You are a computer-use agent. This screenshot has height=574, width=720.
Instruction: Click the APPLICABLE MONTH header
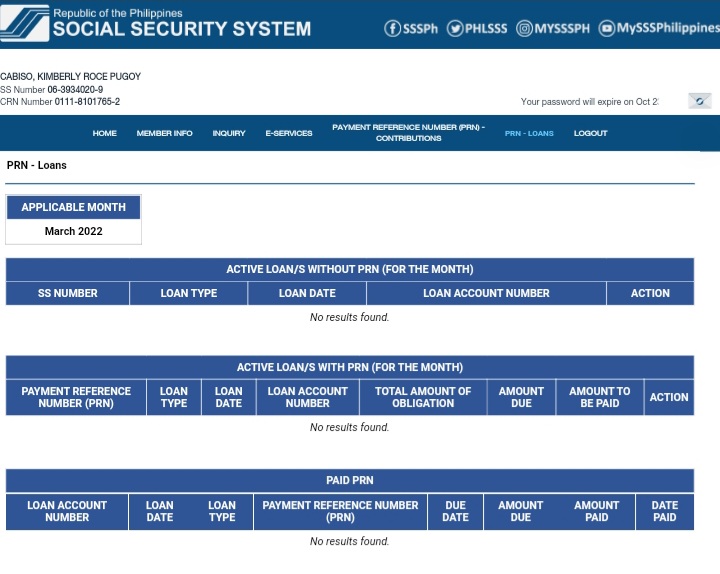point(73,207)
